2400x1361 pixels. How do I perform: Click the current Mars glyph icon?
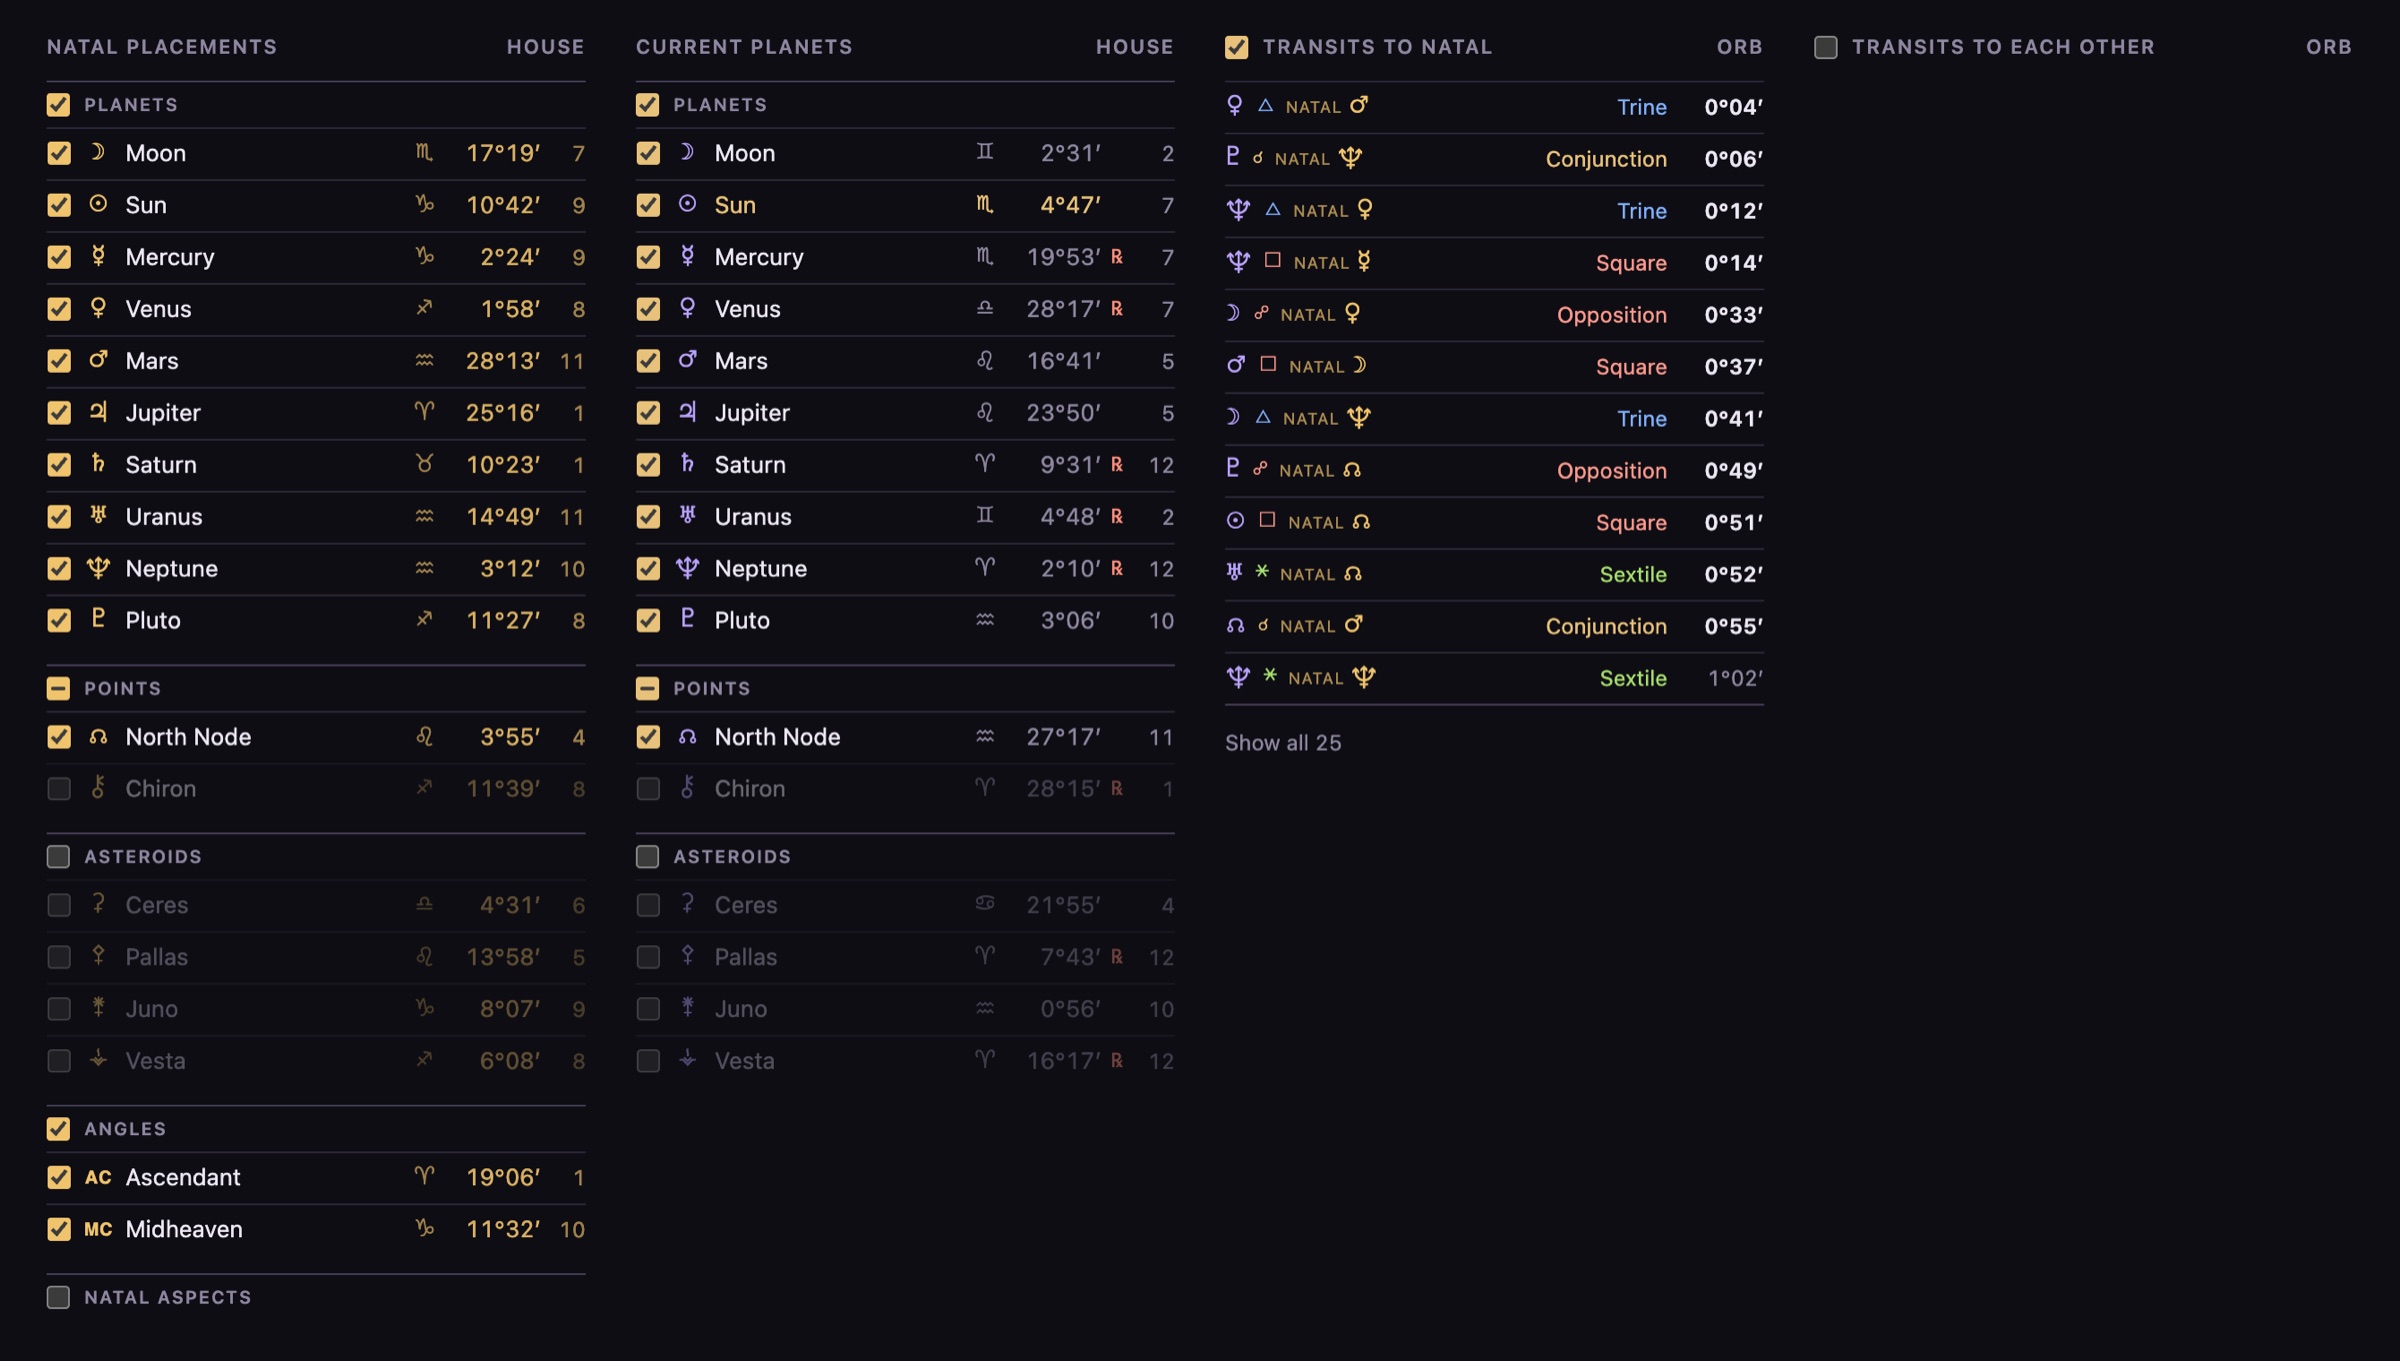point(687,360)
